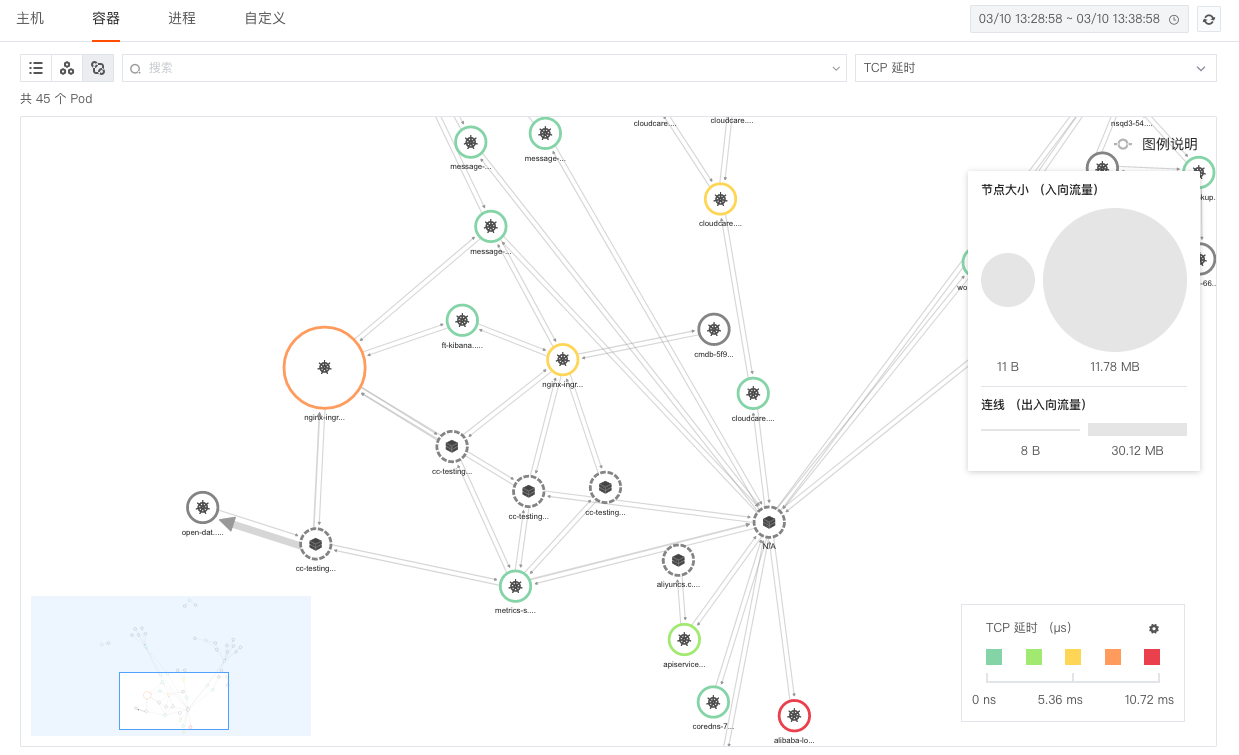The image size is (1239, 755).
Task: Open the TCP 延时 legend settings gear
Action: pyautogui.click(x=1154, y=628)
